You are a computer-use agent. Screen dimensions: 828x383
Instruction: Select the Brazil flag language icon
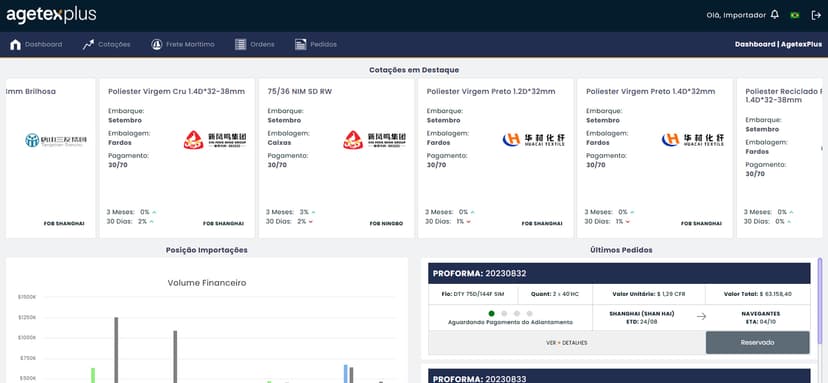(795, 15)
